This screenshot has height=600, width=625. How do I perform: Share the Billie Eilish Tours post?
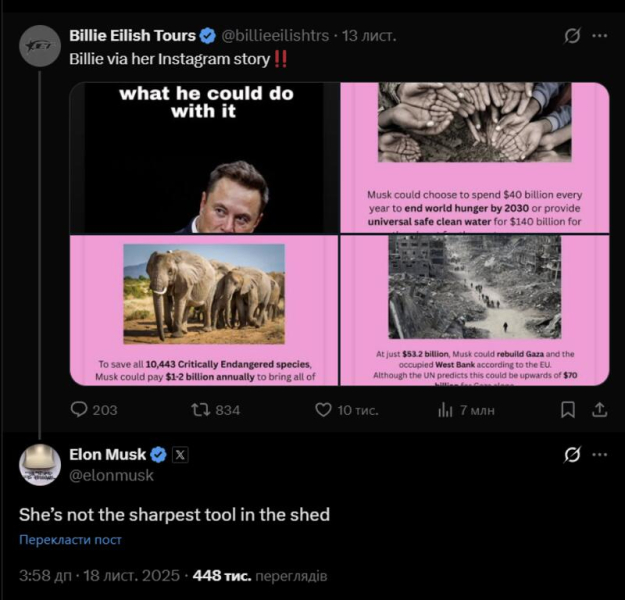(599, 409)
